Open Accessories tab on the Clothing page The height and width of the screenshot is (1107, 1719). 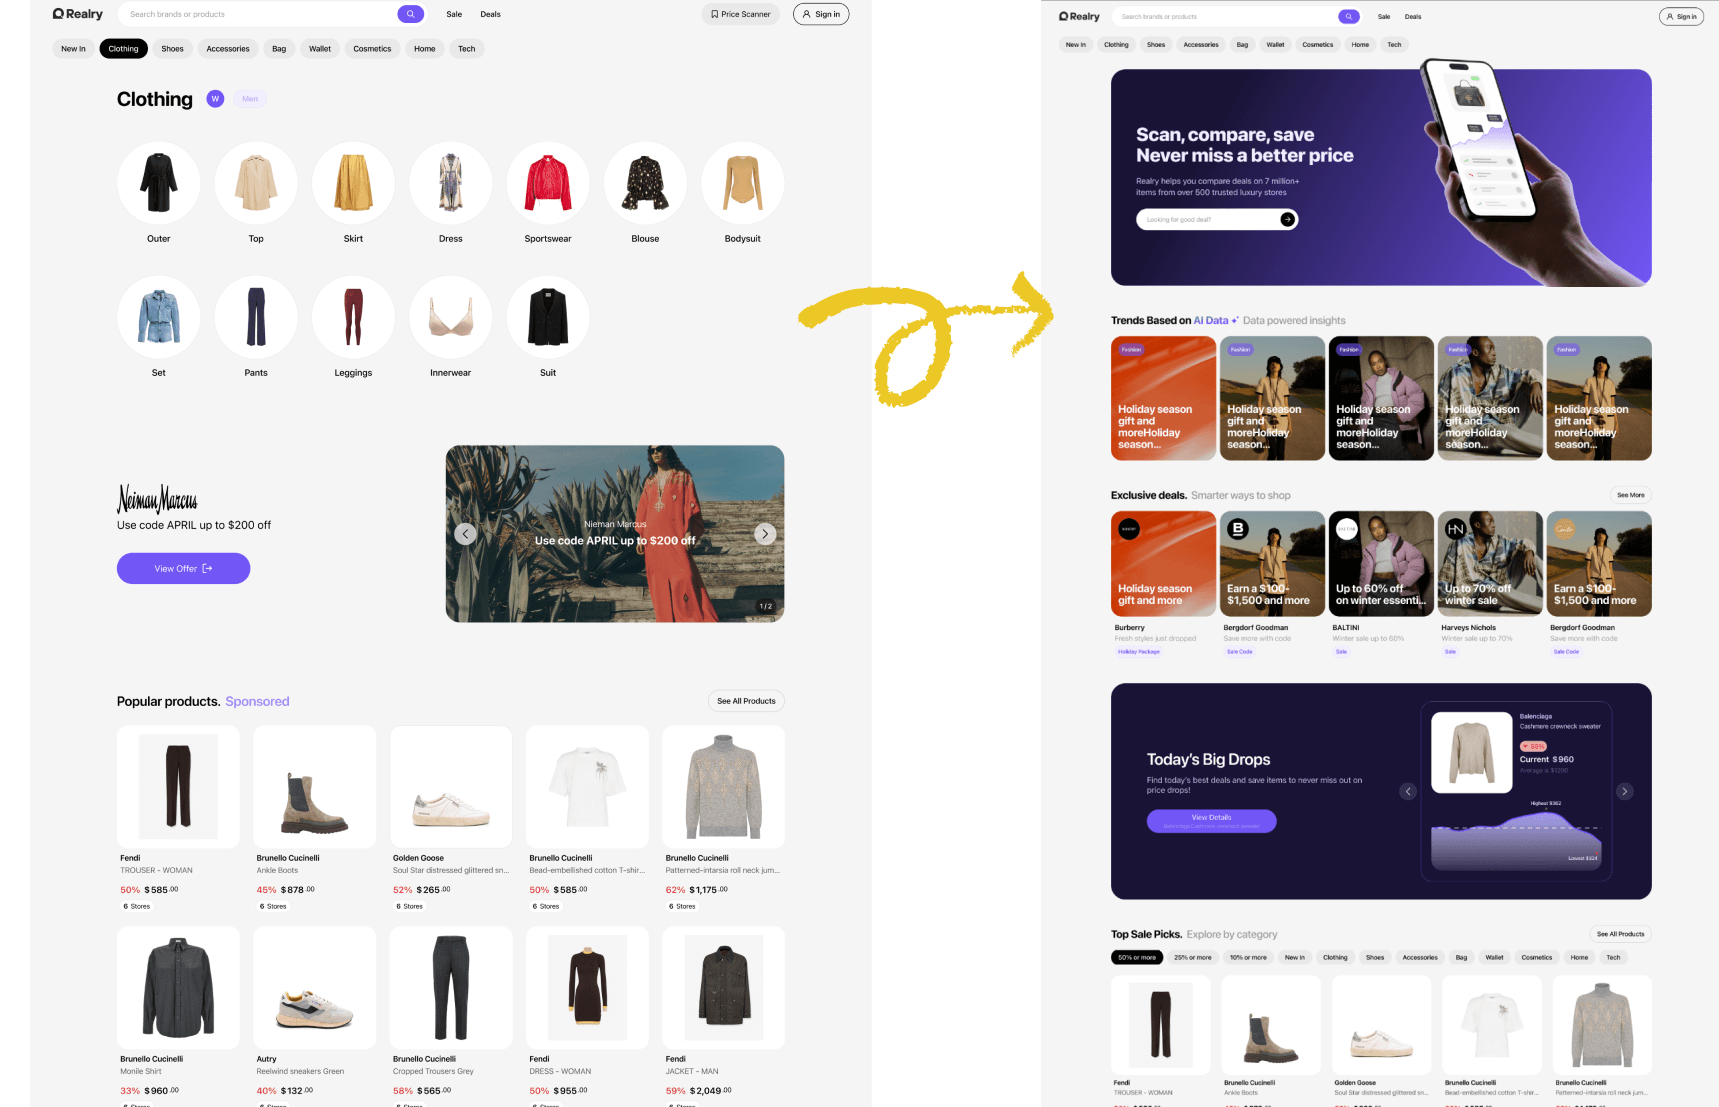pyautogui.click(x=228, y=48)
